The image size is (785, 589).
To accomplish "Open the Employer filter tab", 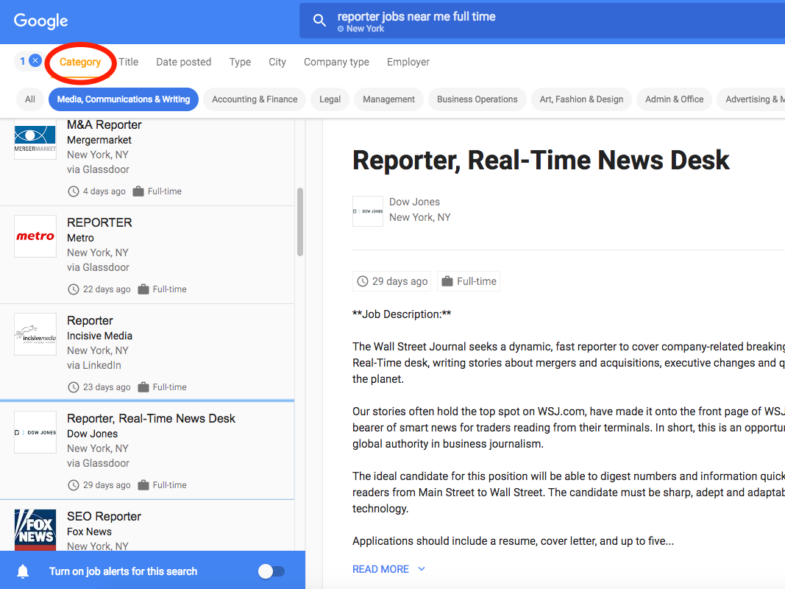I will [x=408, y=62].
